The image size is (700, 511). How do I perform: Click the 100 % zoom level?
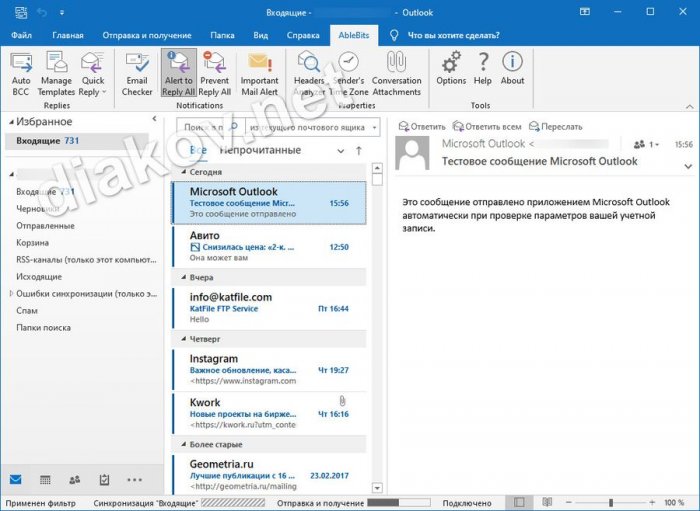[x=674, y=503]
